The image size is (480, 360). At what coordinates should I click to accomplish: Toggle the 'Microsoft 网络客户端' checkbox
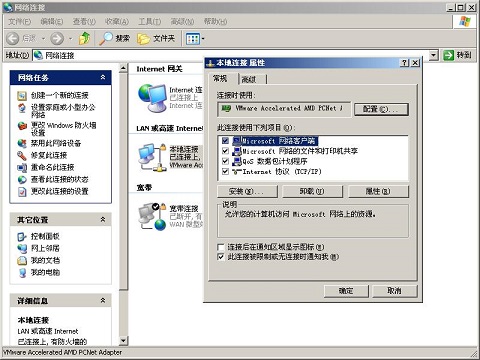click(x=225, y=141)
